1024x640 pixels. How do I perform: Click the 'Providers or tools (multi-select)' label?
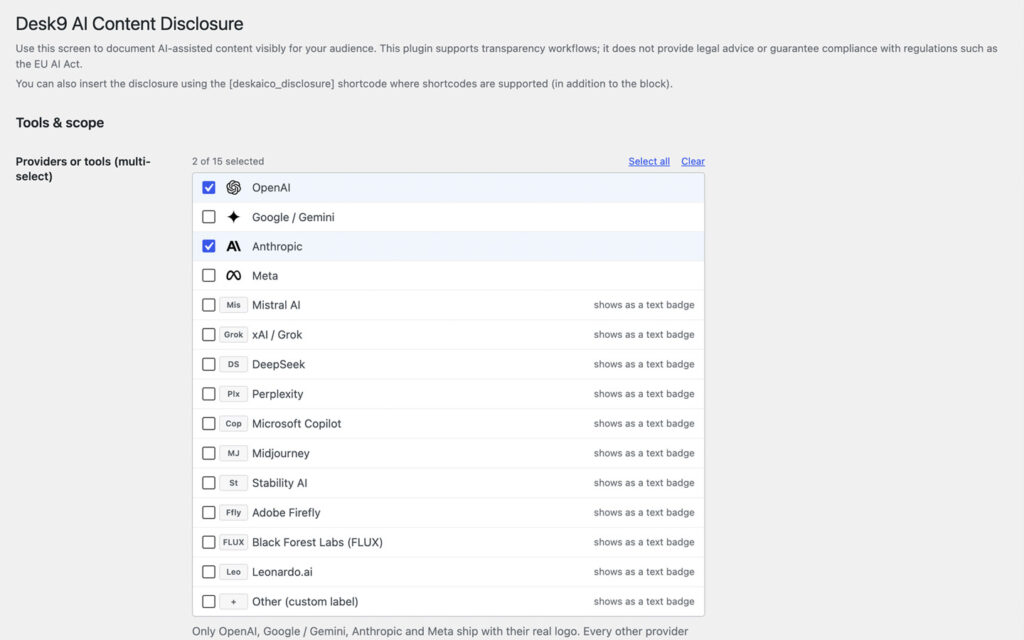tap(83, 168)
